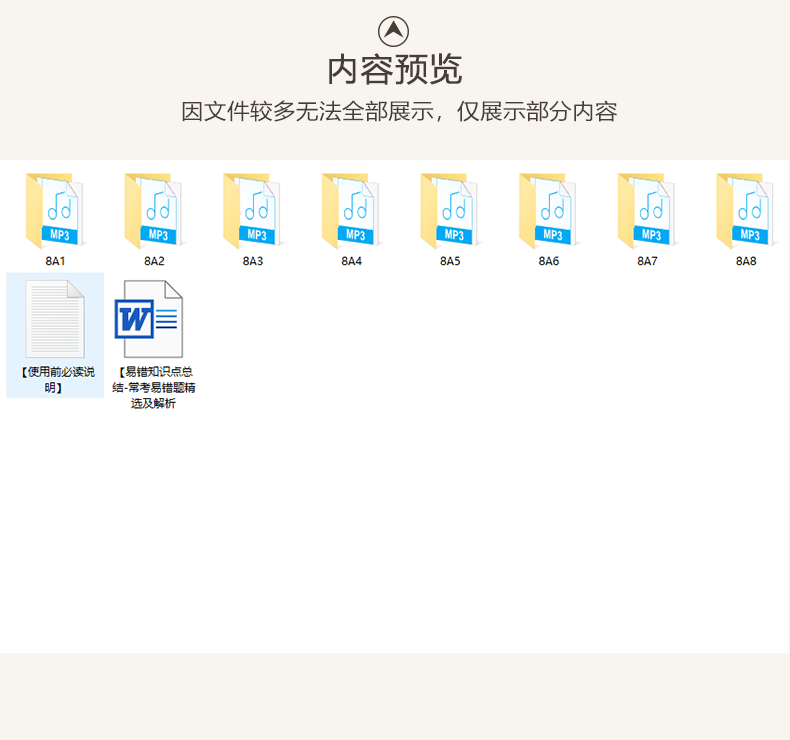The height and width of the screenshot is (740, 790).
Task: Click the 8A2 folder name label
Action: (154, 261)
